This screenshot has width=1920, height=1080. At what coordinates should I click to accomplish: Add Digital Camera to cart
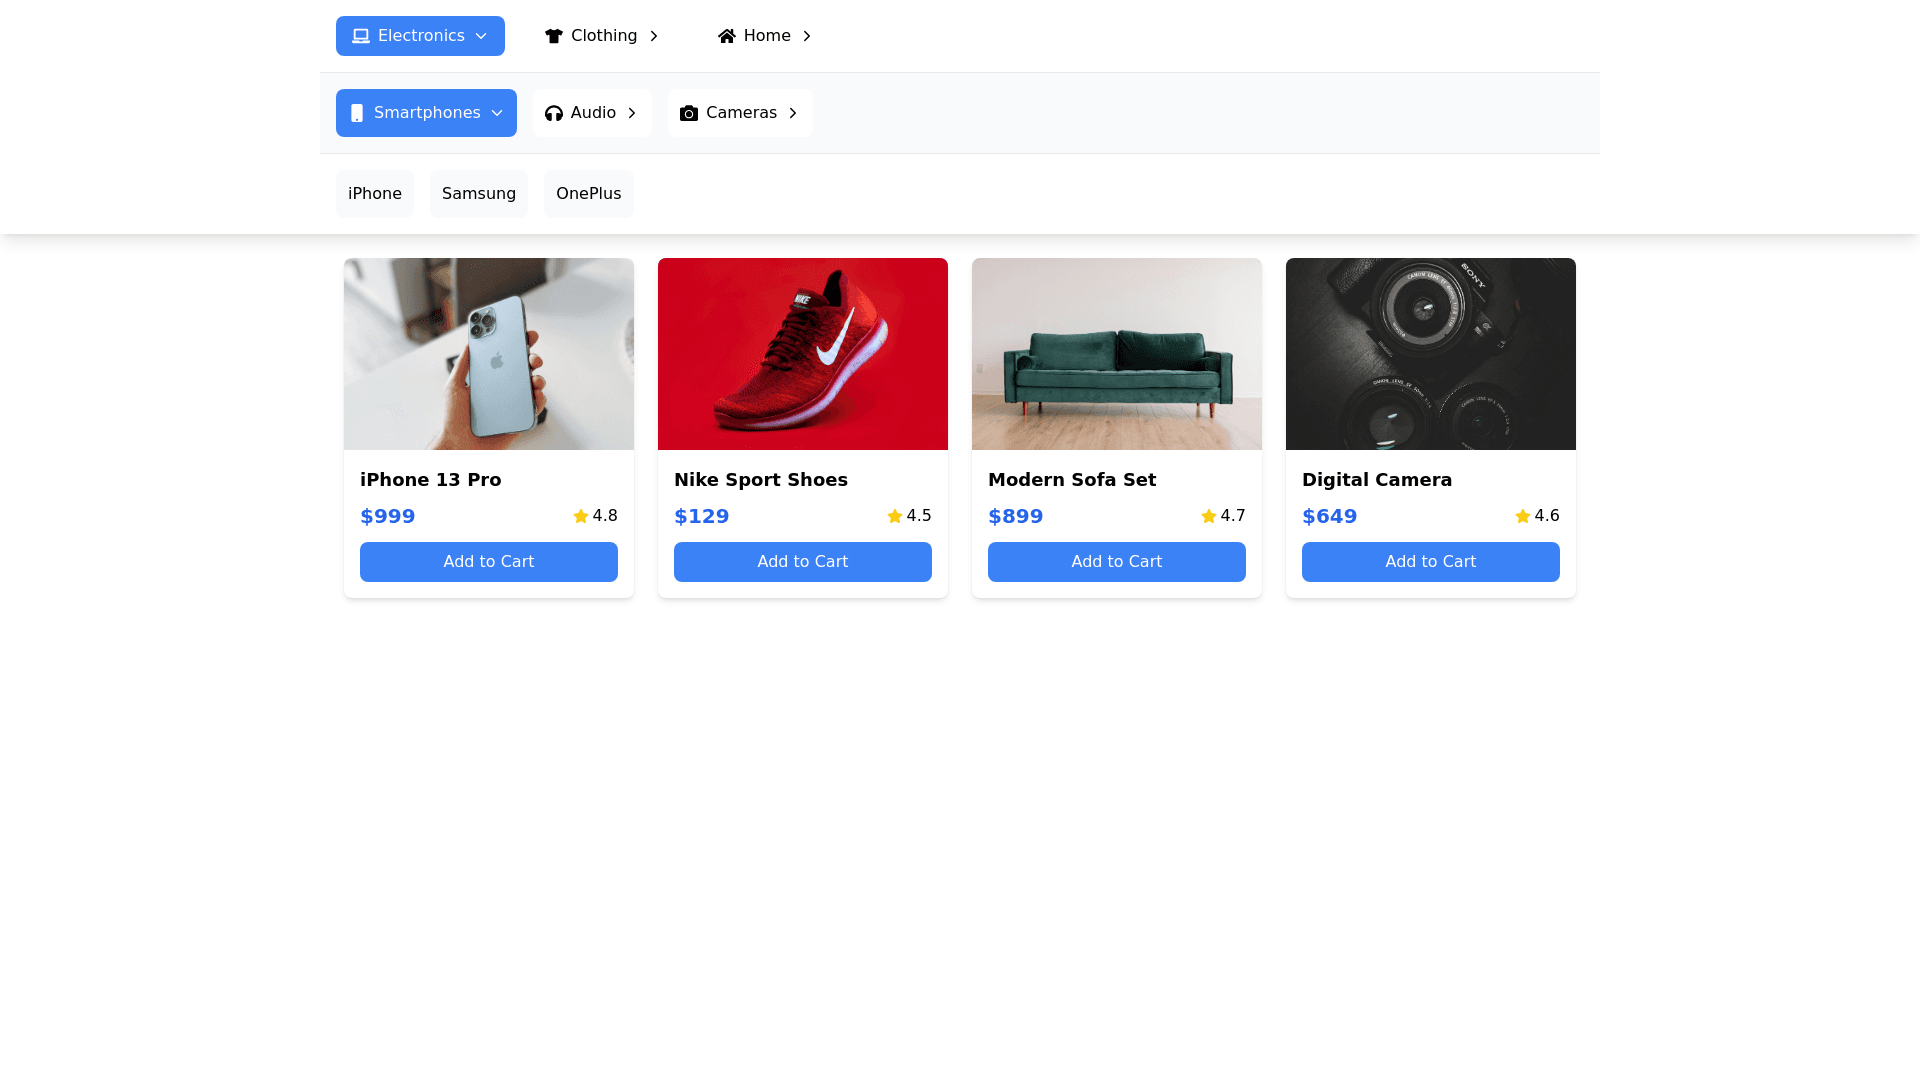tap(1430, 561)
